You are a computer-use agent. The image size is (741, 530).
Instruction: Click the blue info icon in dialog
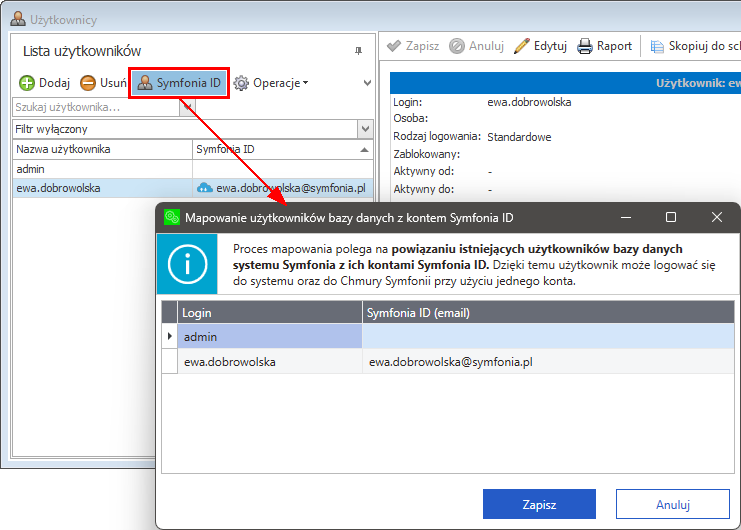pos(189,264)
